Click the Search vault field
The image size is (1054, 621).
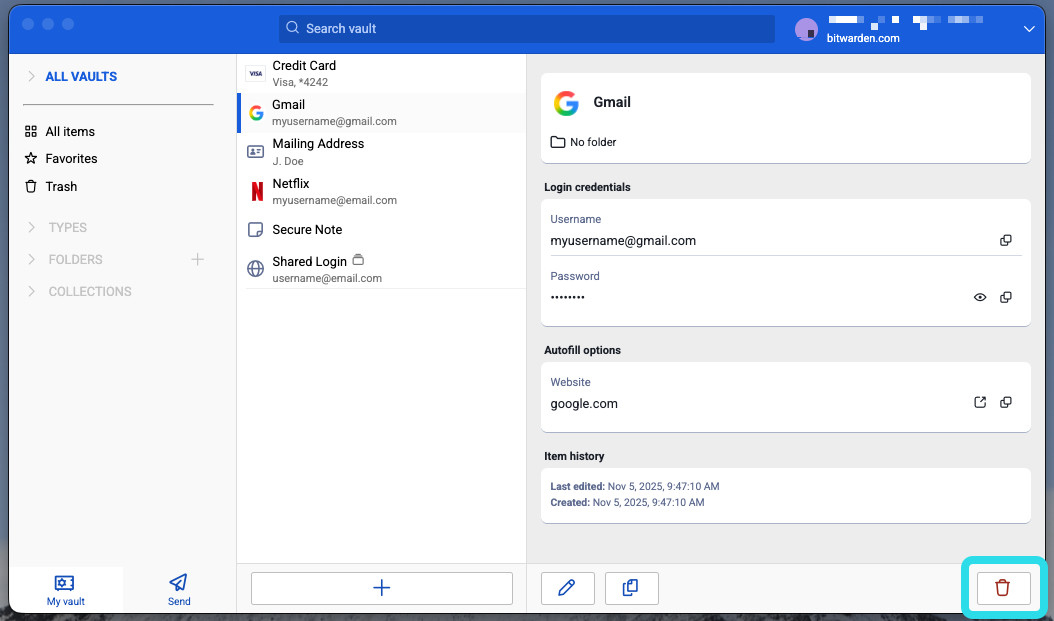click(526, 29)
